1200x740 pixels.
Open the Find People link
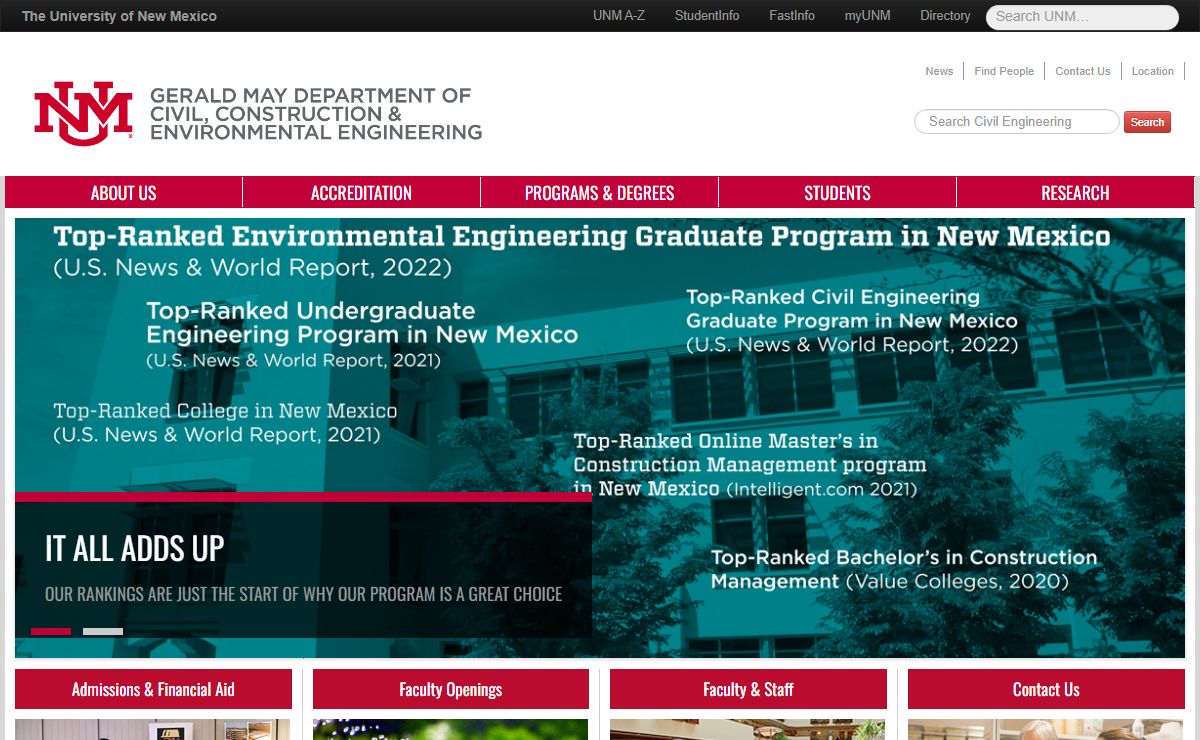[x=1004, y=71]
